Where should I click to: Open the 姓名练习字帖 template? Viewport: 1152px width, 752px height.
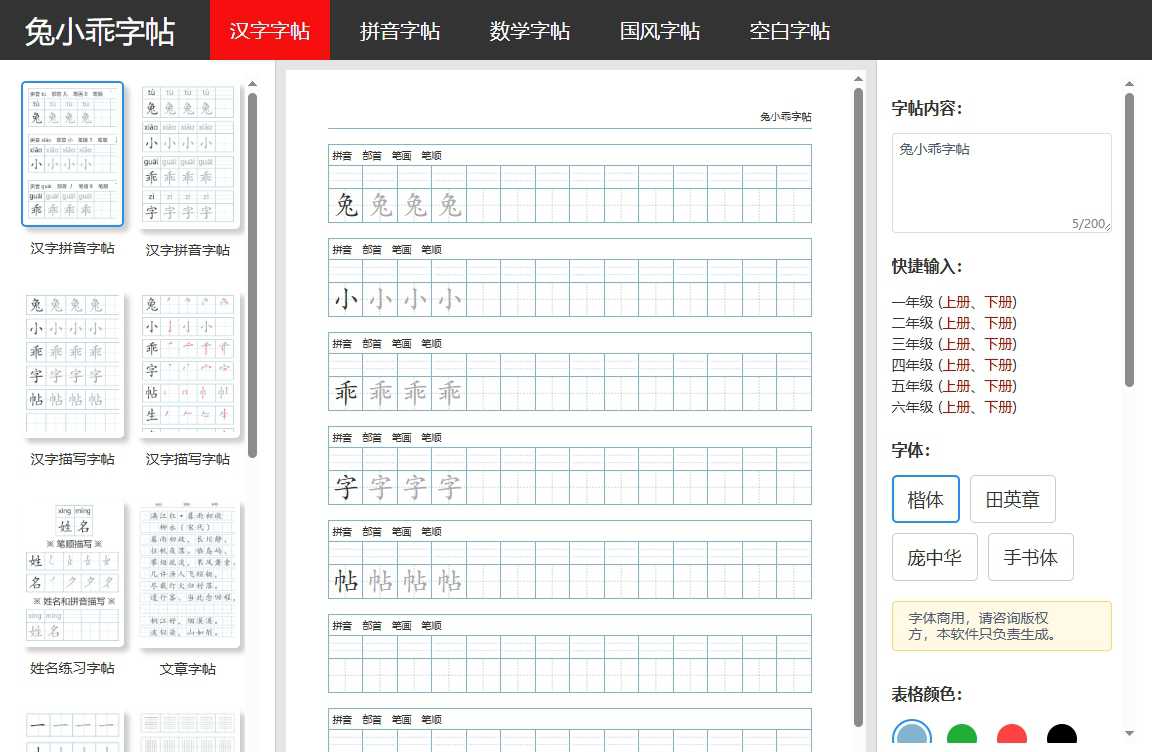(73, 572)
